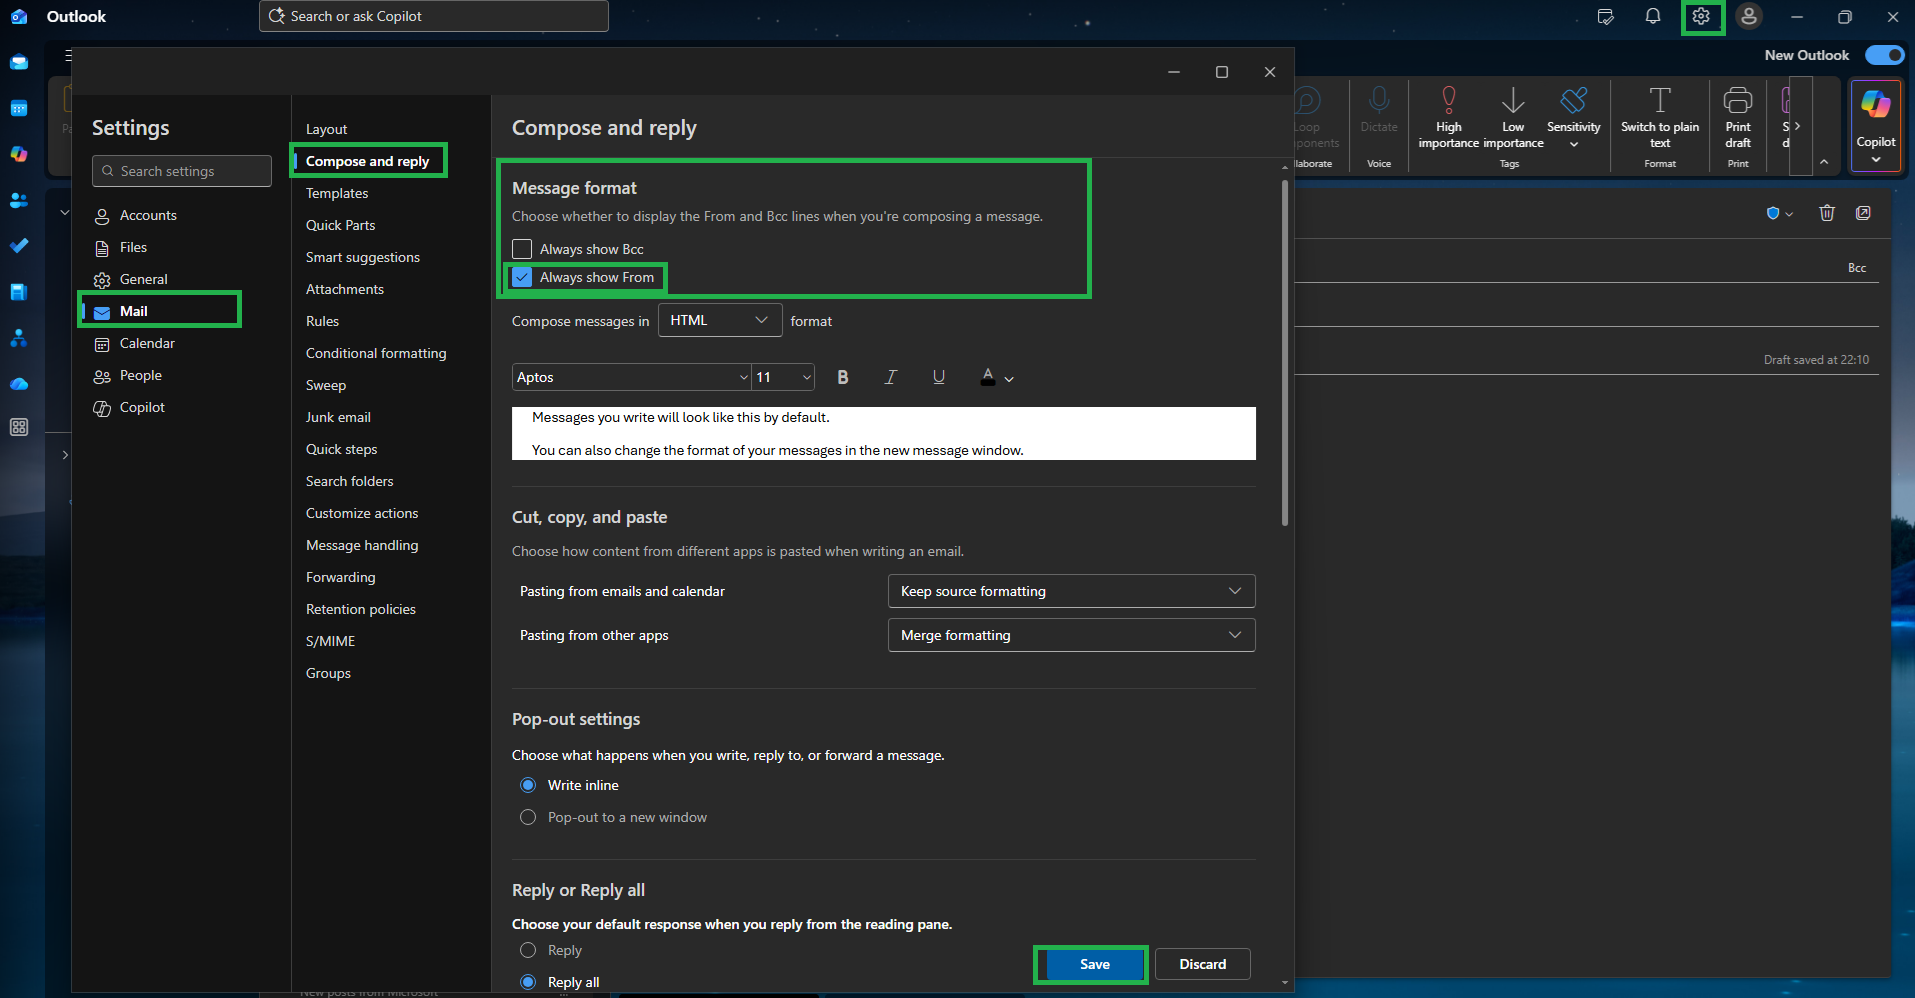
Task: Select Reply all as default response
Action: tap(528, 982)
